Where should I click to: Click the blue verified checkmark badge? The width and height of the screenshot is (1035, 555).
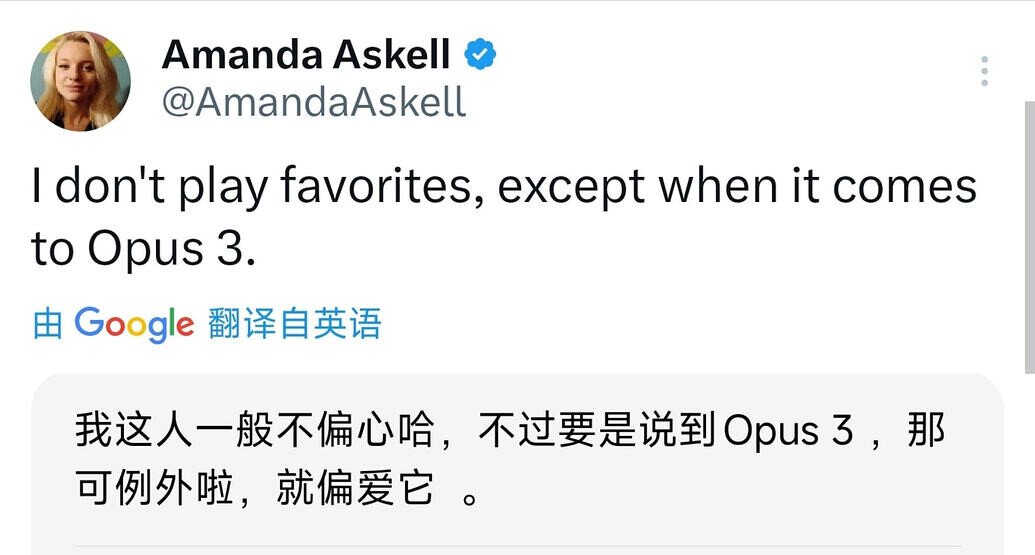coord(480,54)
